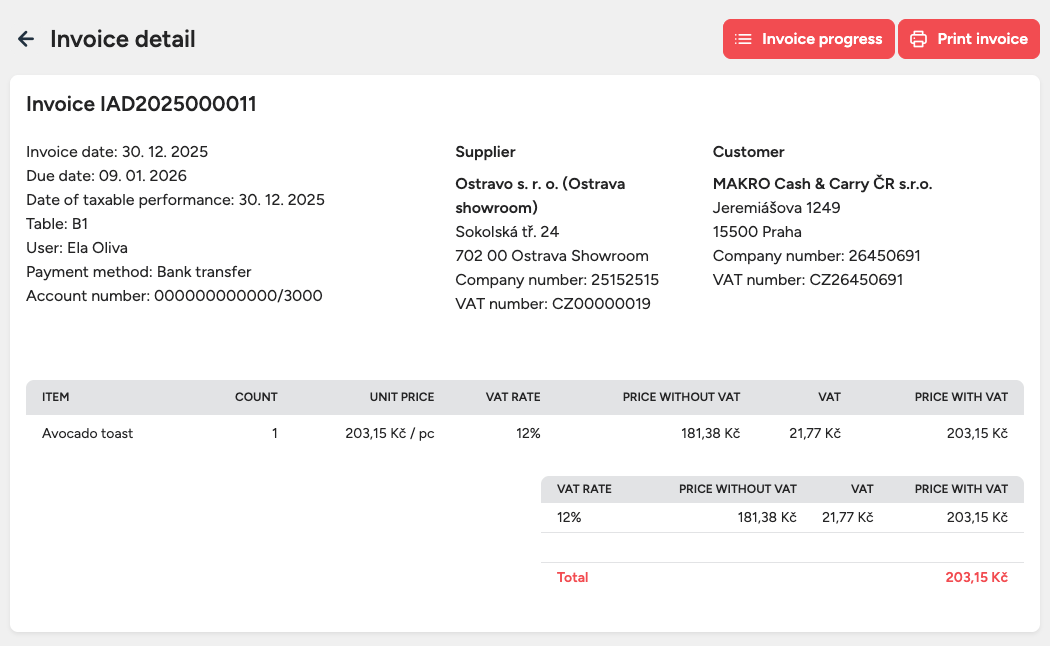Screen dimensions: 1050x646
Task: Click the 12% rate in VAT summary table
Action: tap(569, 517)
